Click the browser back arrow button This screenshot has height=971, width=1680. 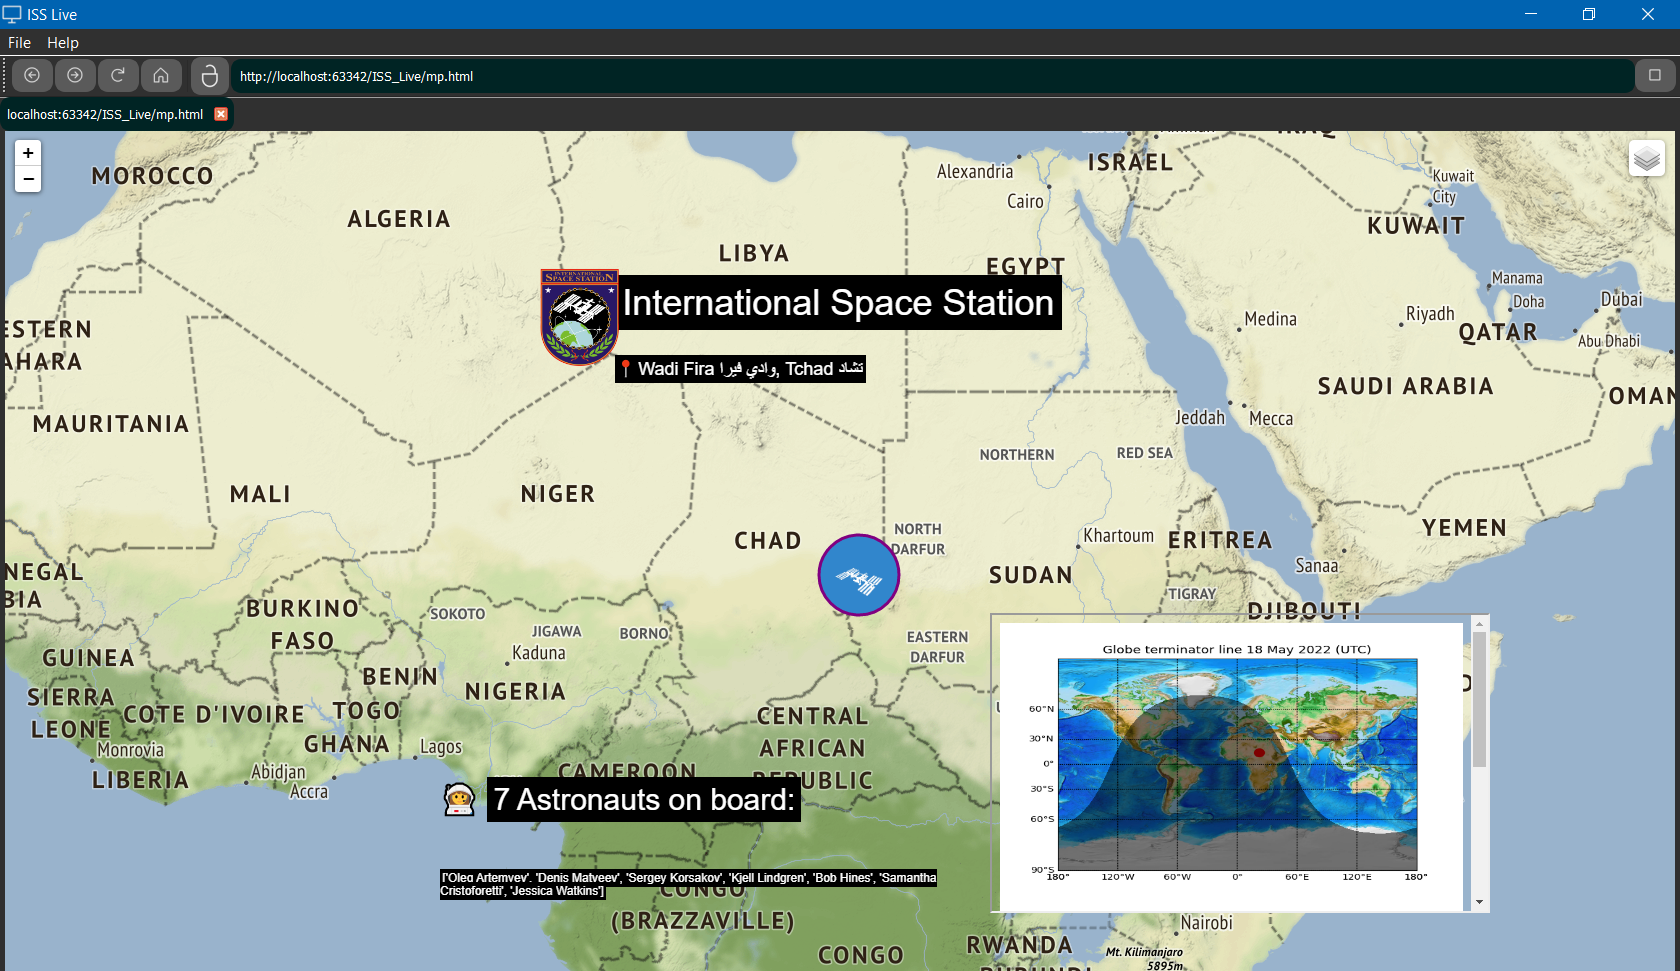click(32, 76)
